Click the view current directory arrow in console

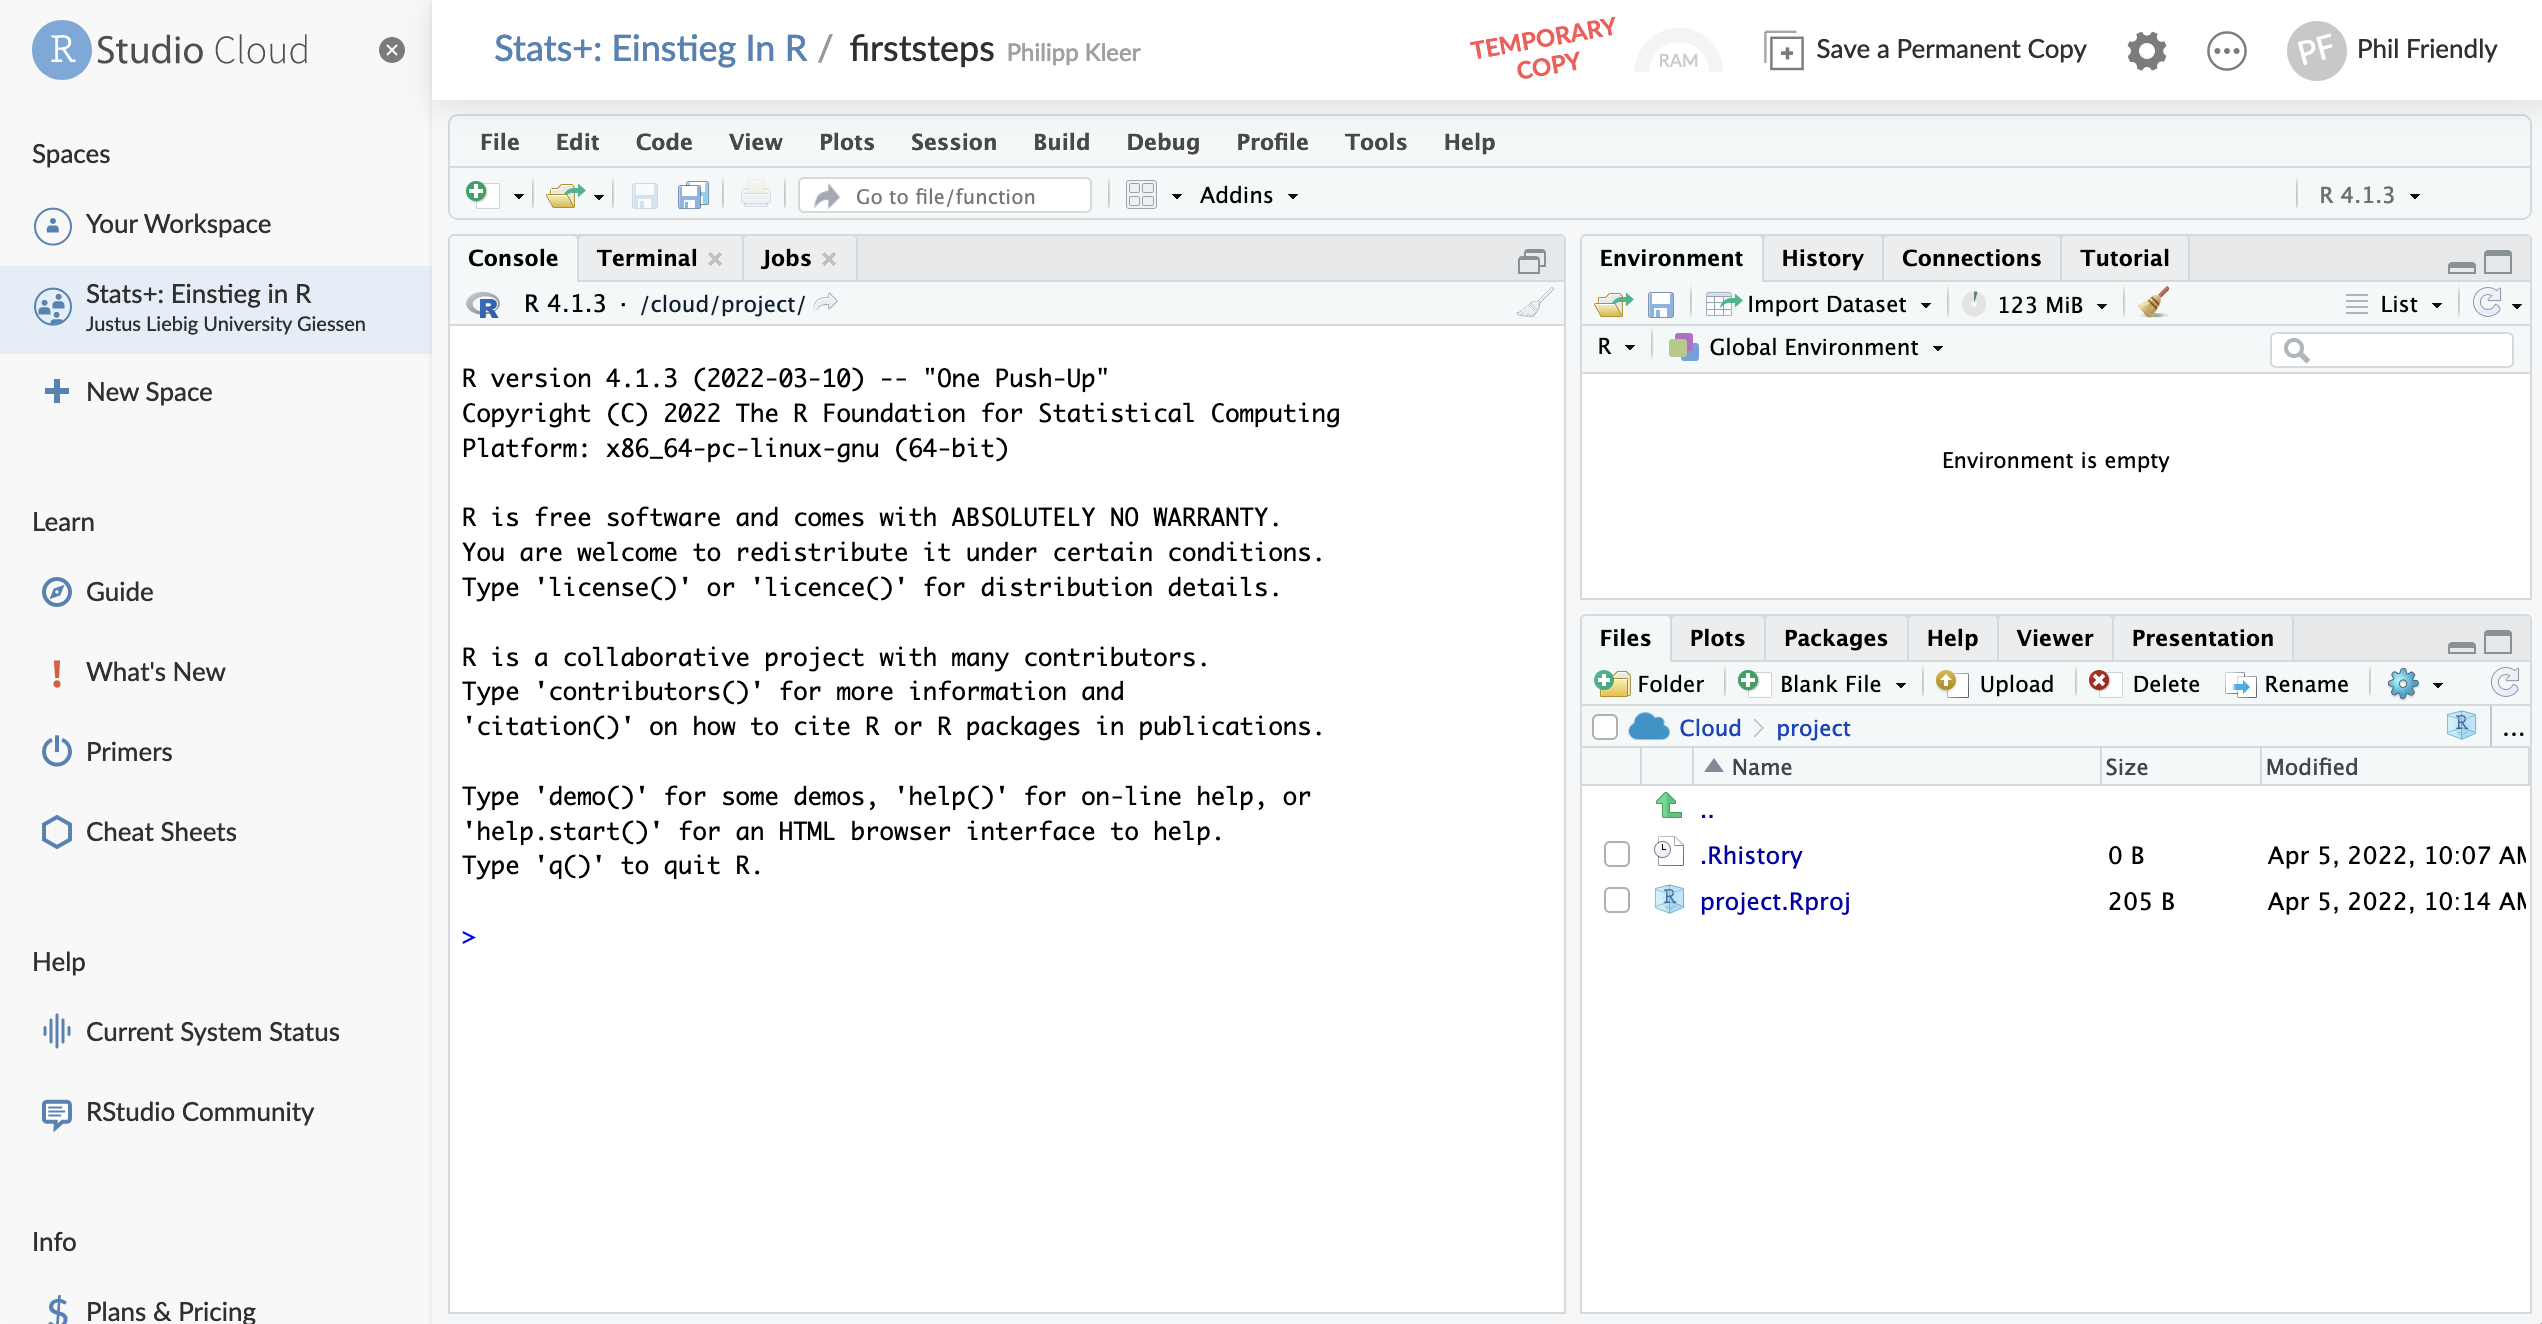(826, 303)
